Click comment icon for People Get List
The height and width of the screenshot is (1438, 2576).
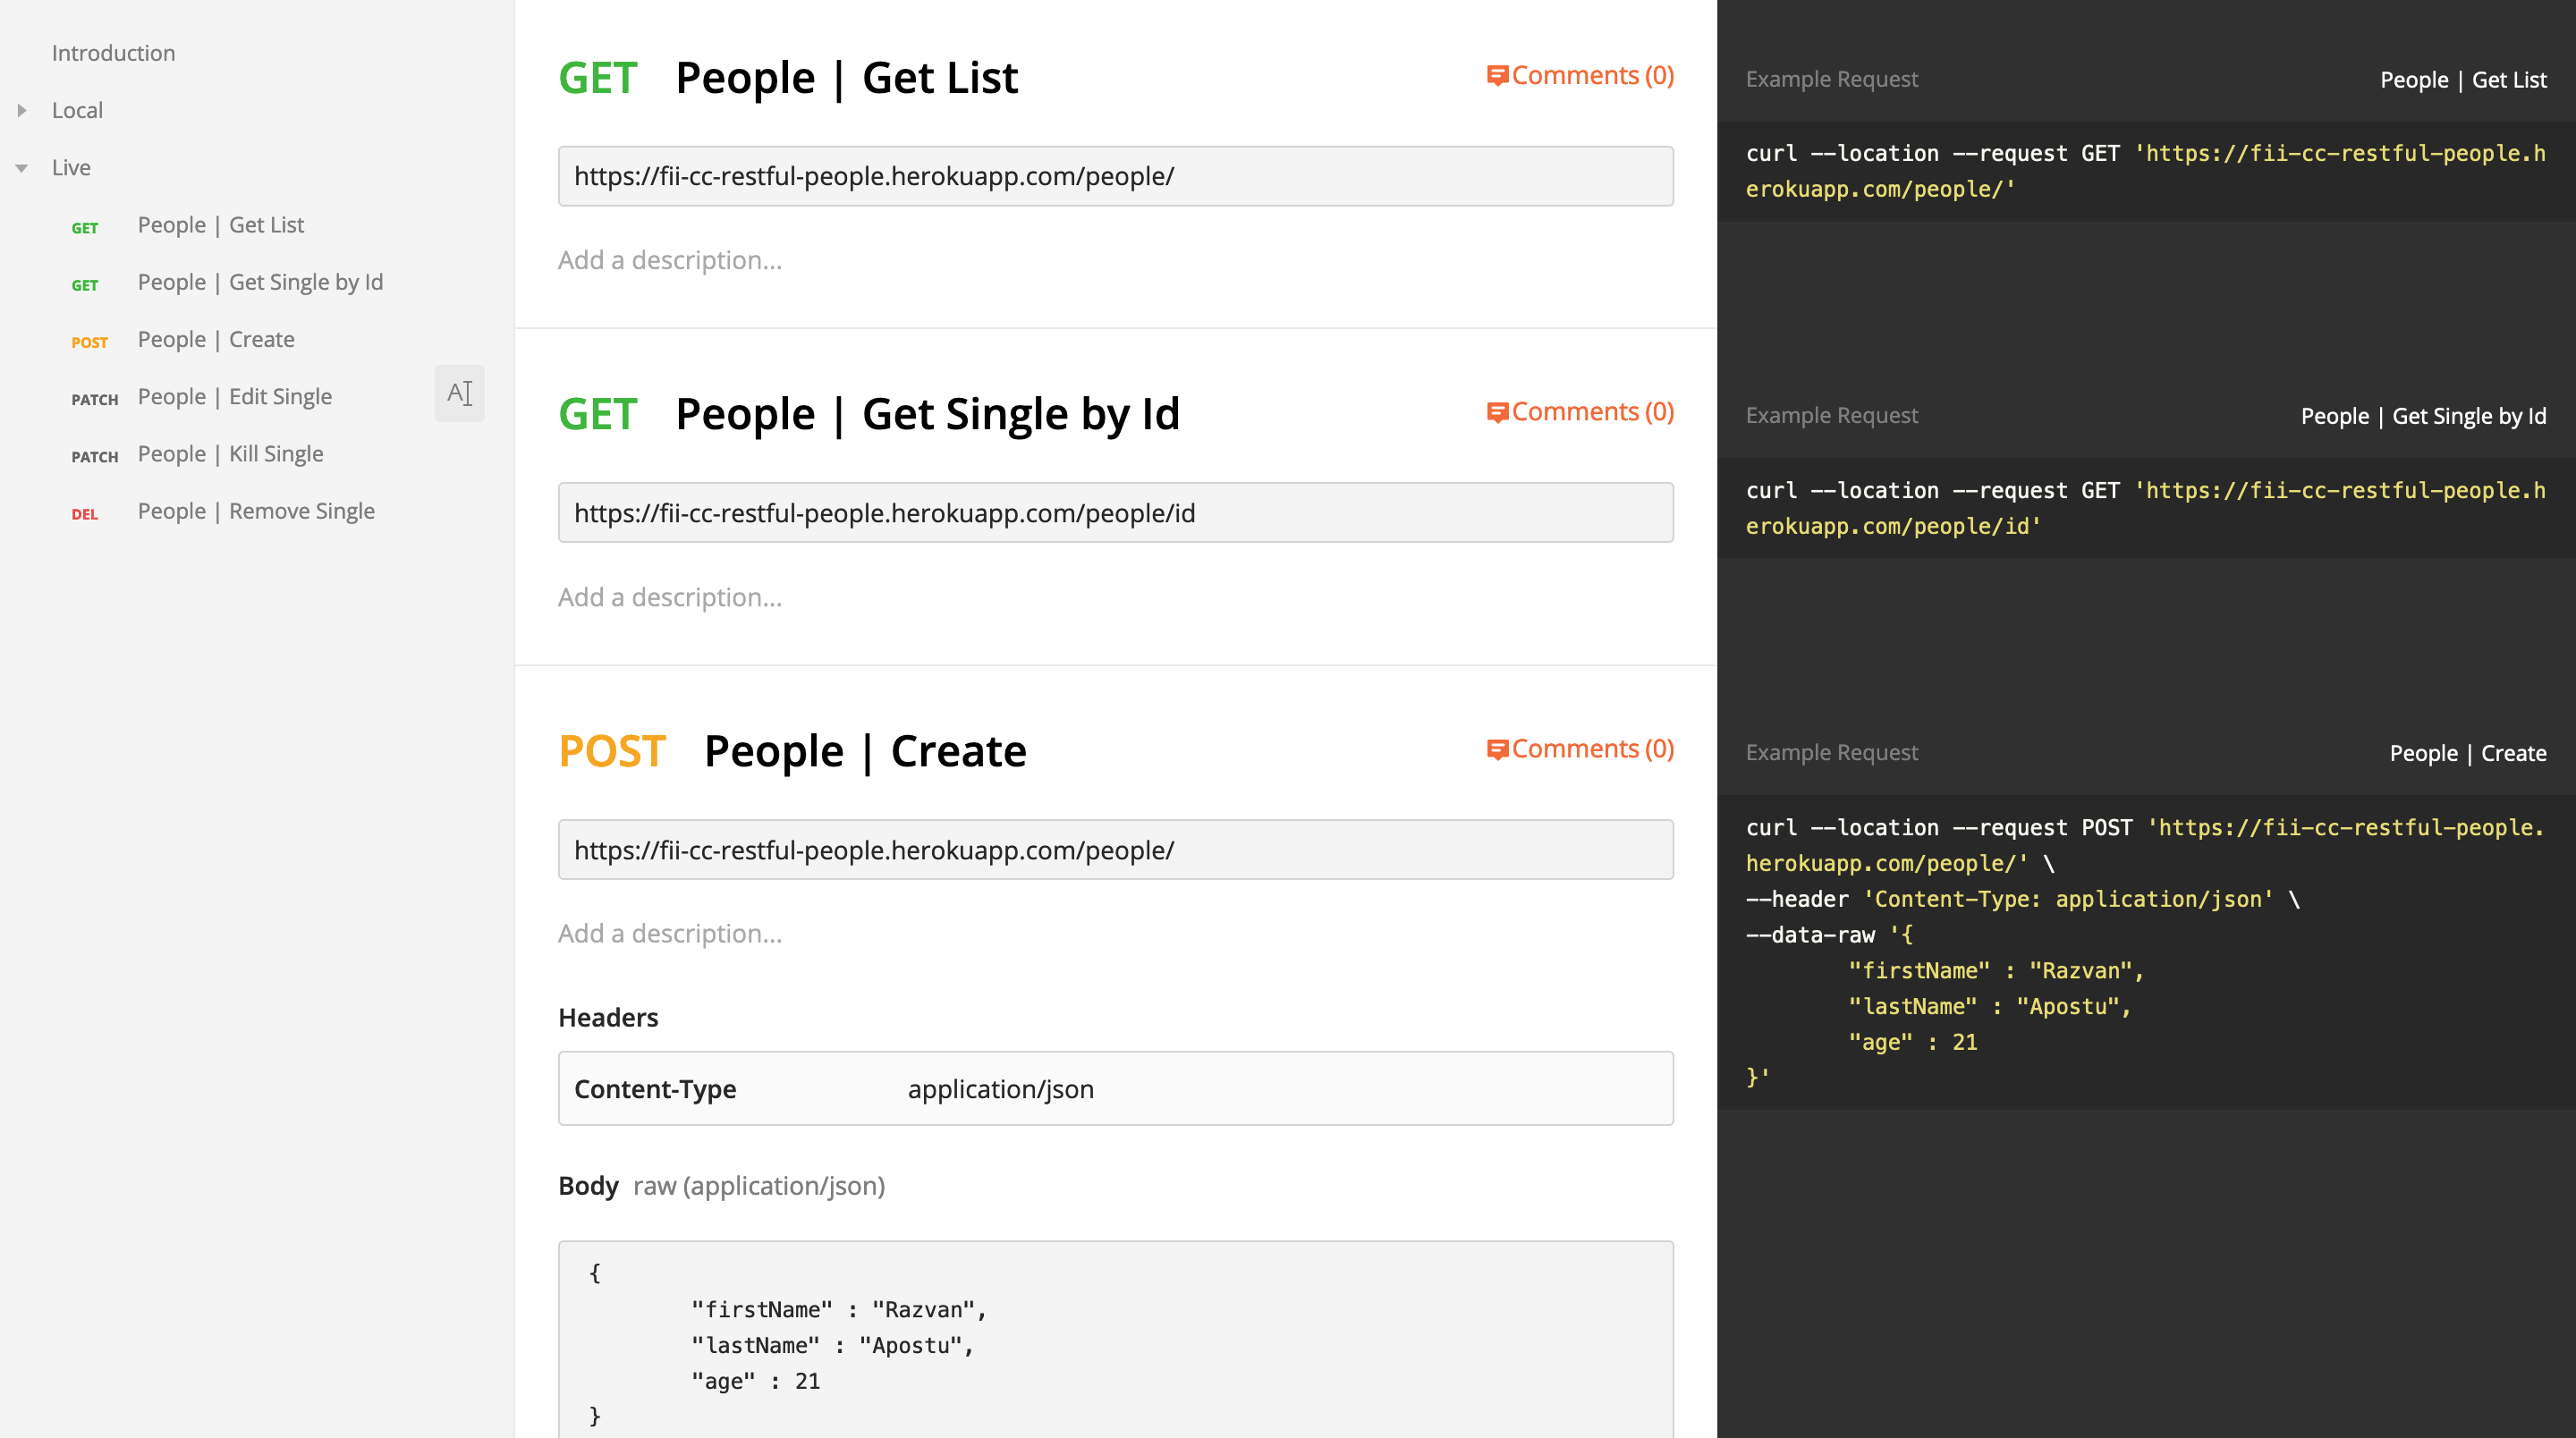[x=1496, y=76]
